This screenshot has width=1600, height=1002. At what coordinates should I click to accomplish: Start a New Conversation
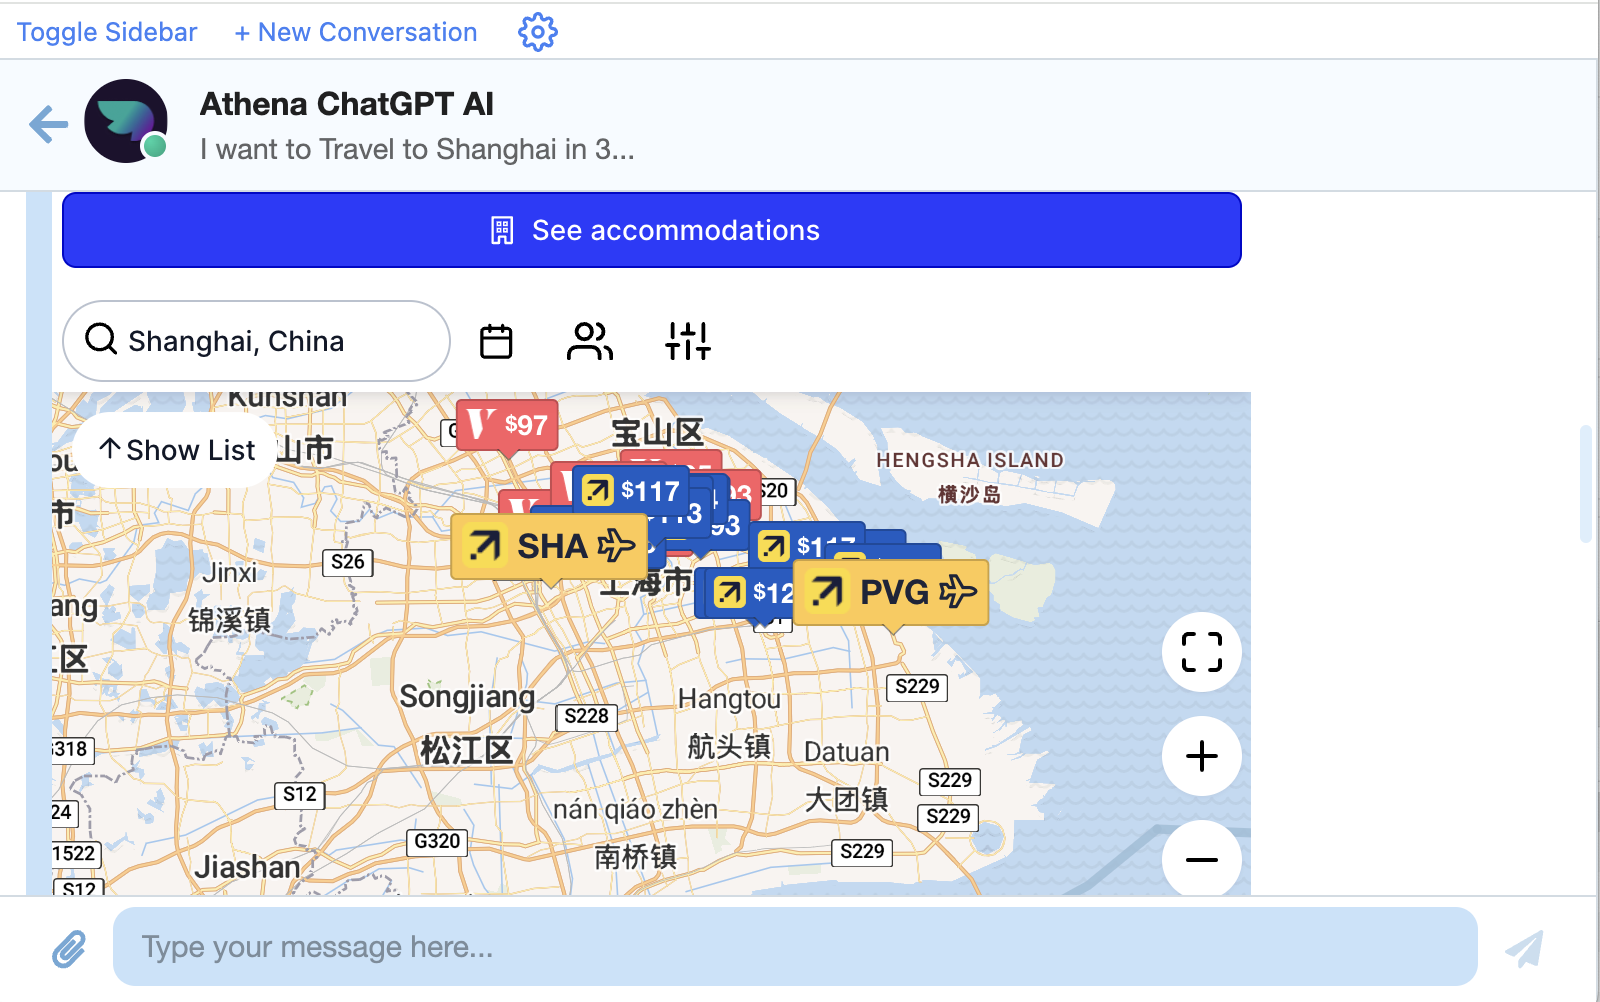tap(355, 31)
